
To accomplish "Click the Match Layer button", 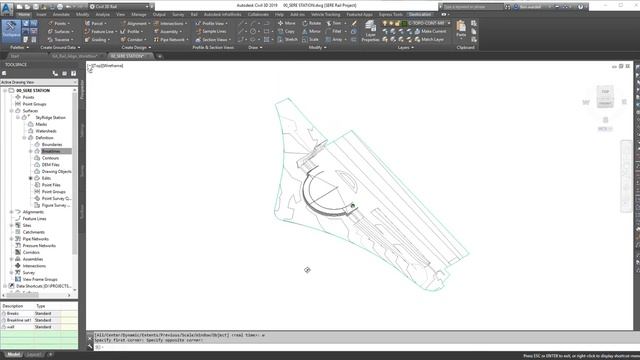I will 429,40.
